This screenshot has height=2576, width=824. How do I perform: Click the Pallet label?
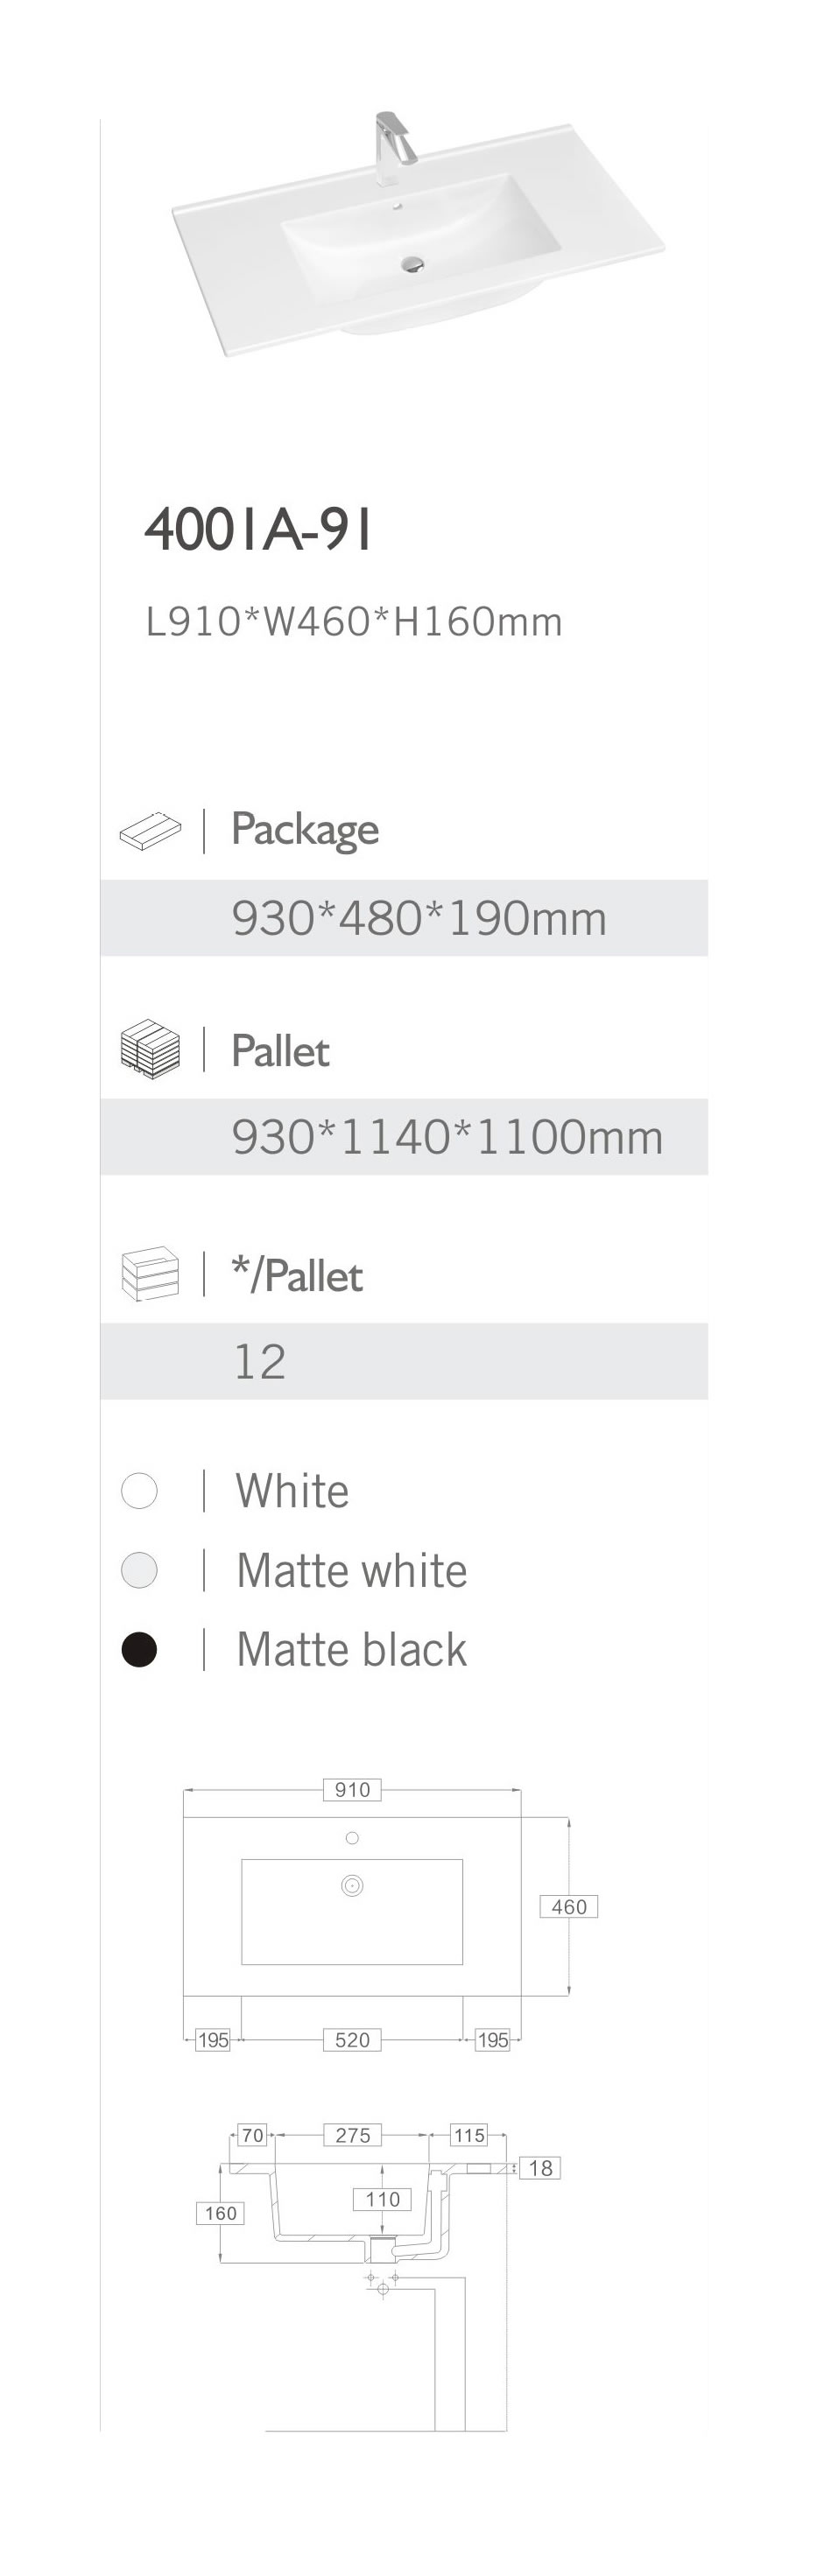280,1051
